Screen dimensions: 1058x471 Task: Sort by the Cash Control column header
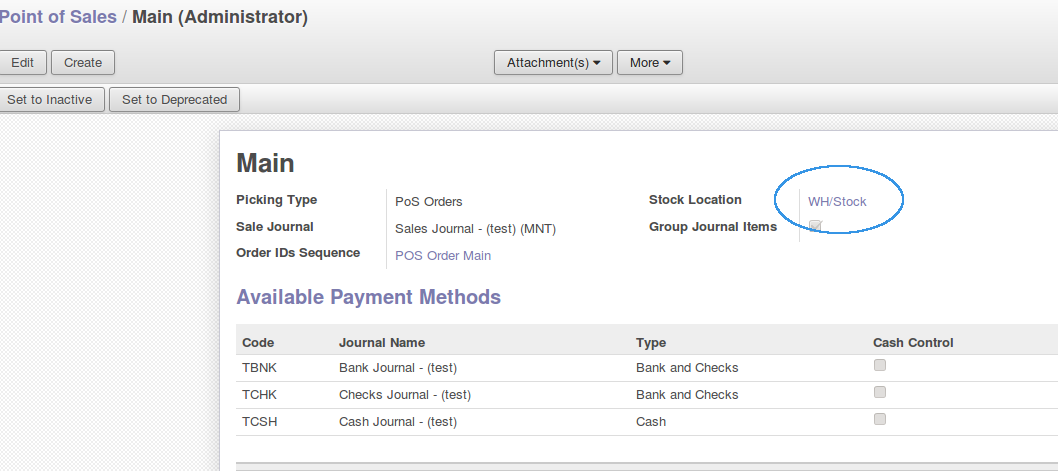pyautogui.click(x=913, y=343)
